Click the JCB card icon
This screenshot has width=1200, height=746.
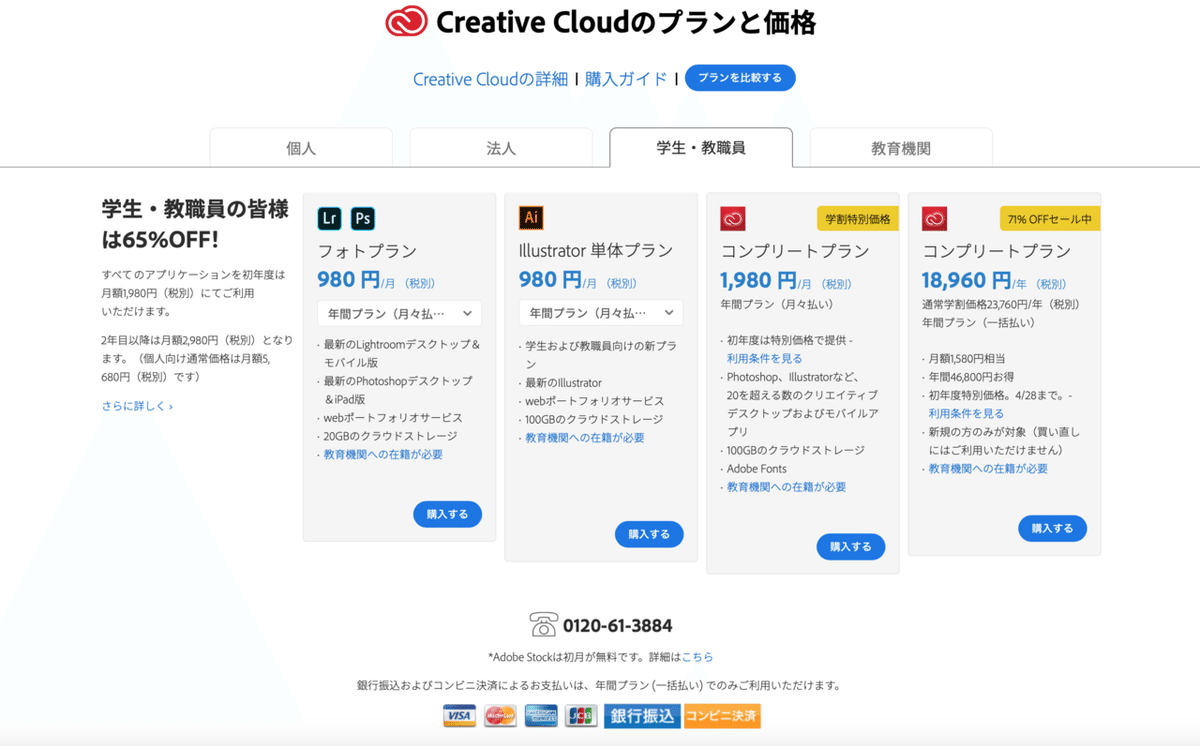tap(580, 716)
